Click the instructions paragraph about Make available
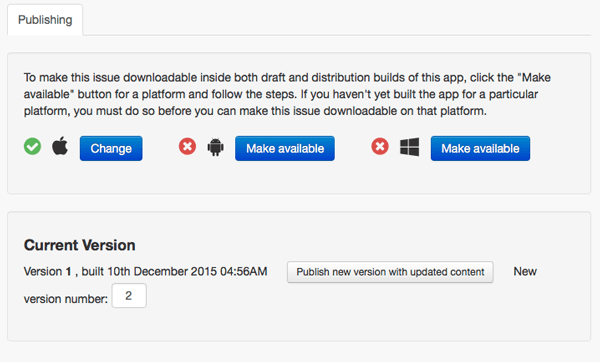600x362 pixels. click(287, 94)
